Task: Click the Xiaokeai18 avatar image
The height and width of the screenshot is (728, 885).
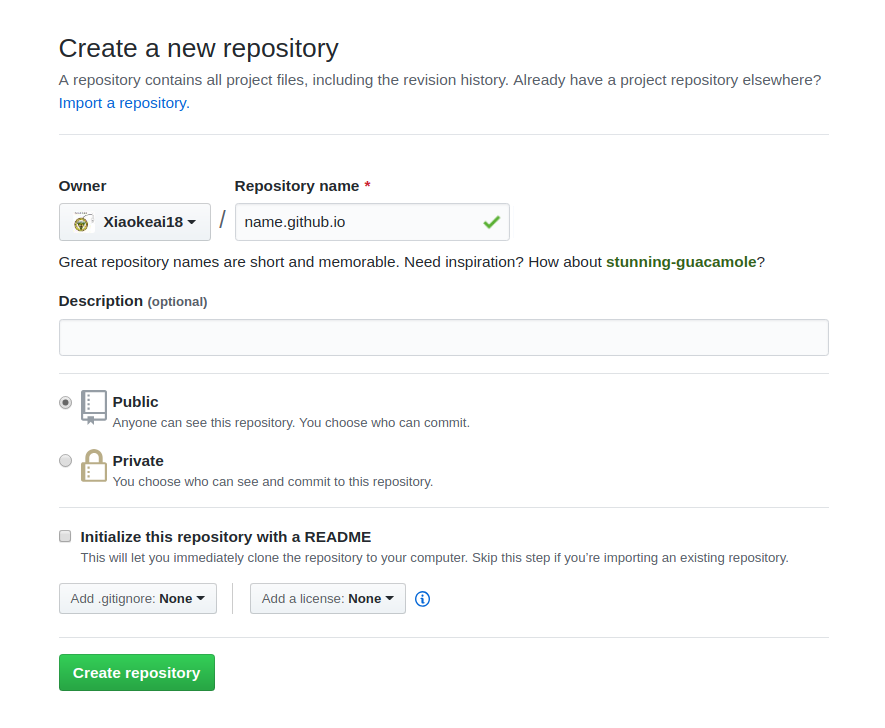Action: [82, 222]
